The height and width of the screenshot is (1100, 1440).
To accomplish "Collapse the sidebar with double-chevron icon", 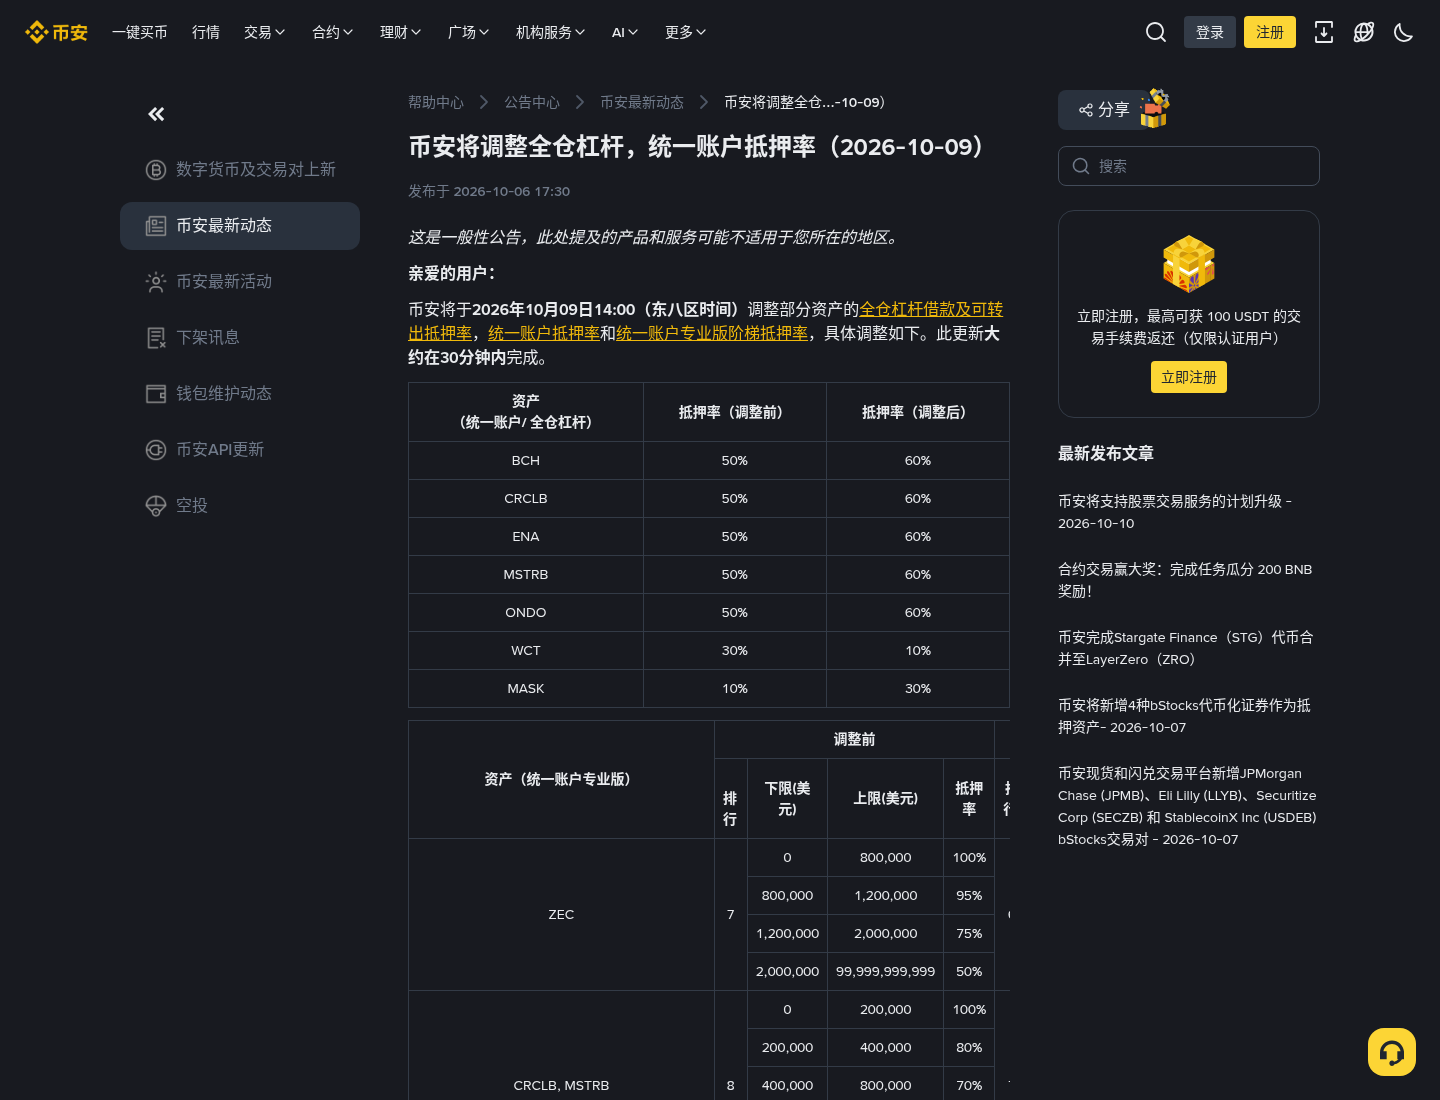I will pos(156,114).
